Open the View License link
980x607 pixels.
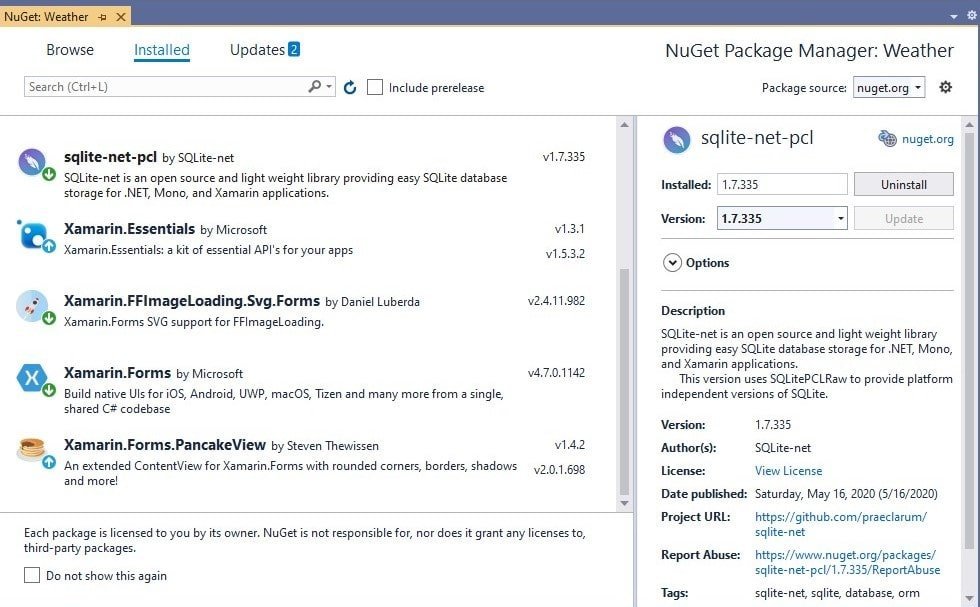tap(788, 471)
